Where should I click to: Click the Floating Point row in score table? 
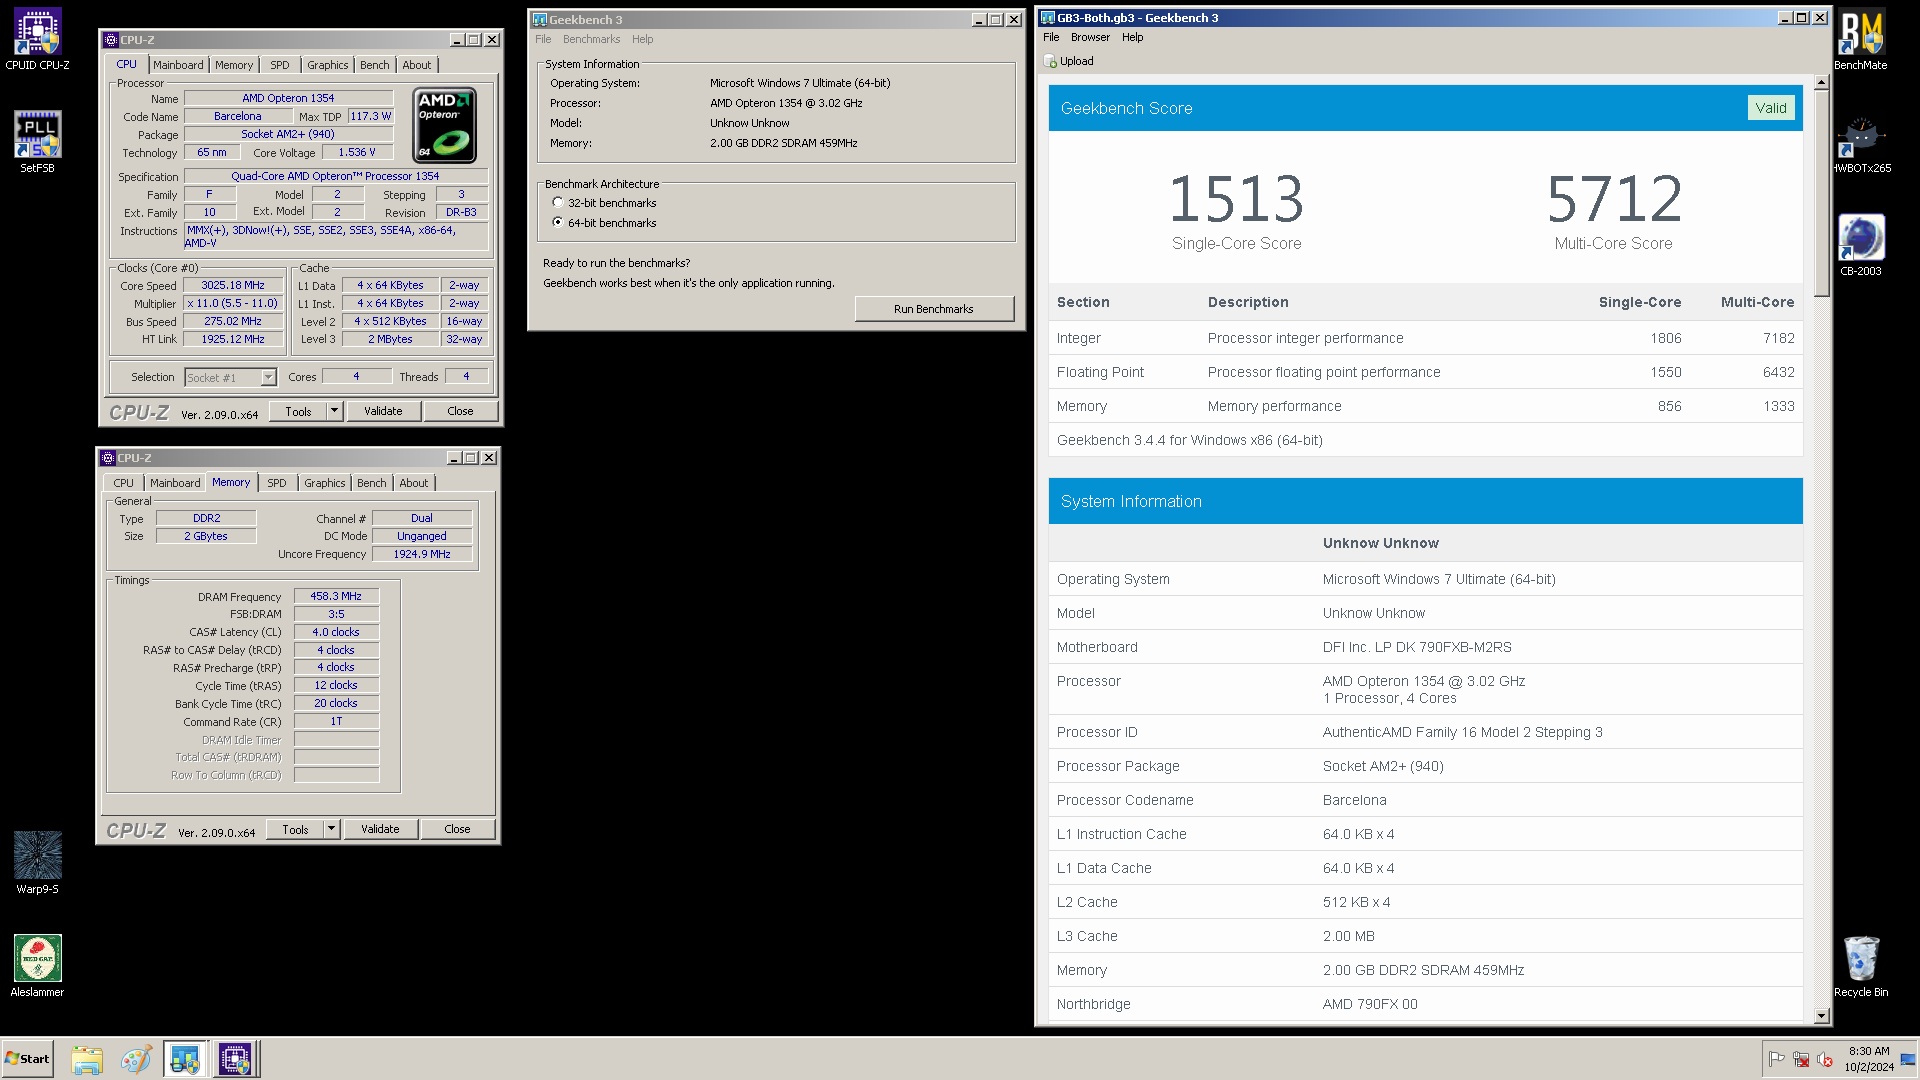tap(1425, 372)
